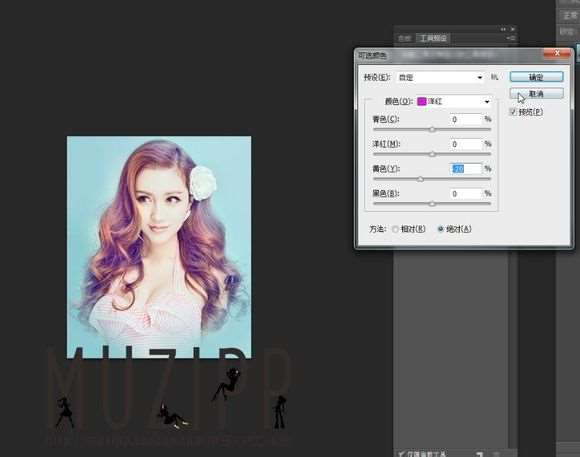
Task: Close the Selective Color dialog
Action: coord(557,54)
